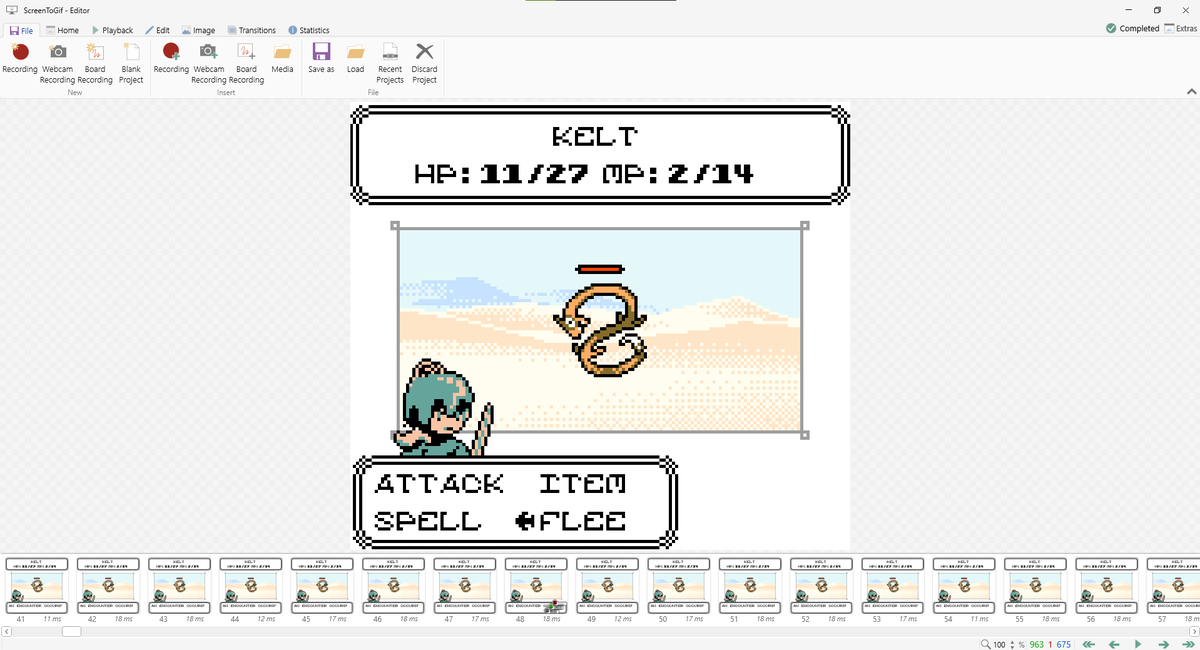Viewport: 1200px width, 650px height.
Task: Play the animation preview
Action: (x=1138, y=644)
